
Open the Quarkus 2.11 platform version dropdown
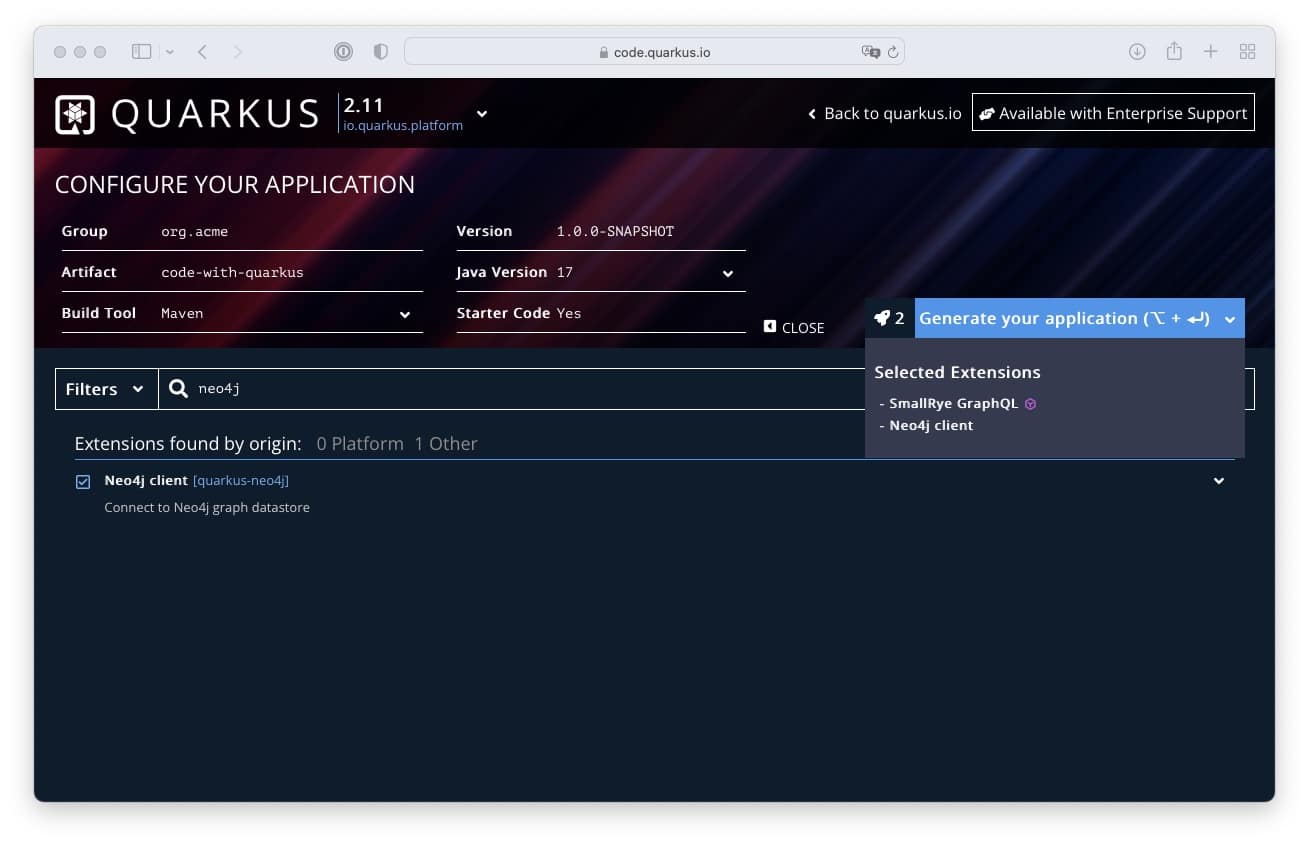point(482,114)
